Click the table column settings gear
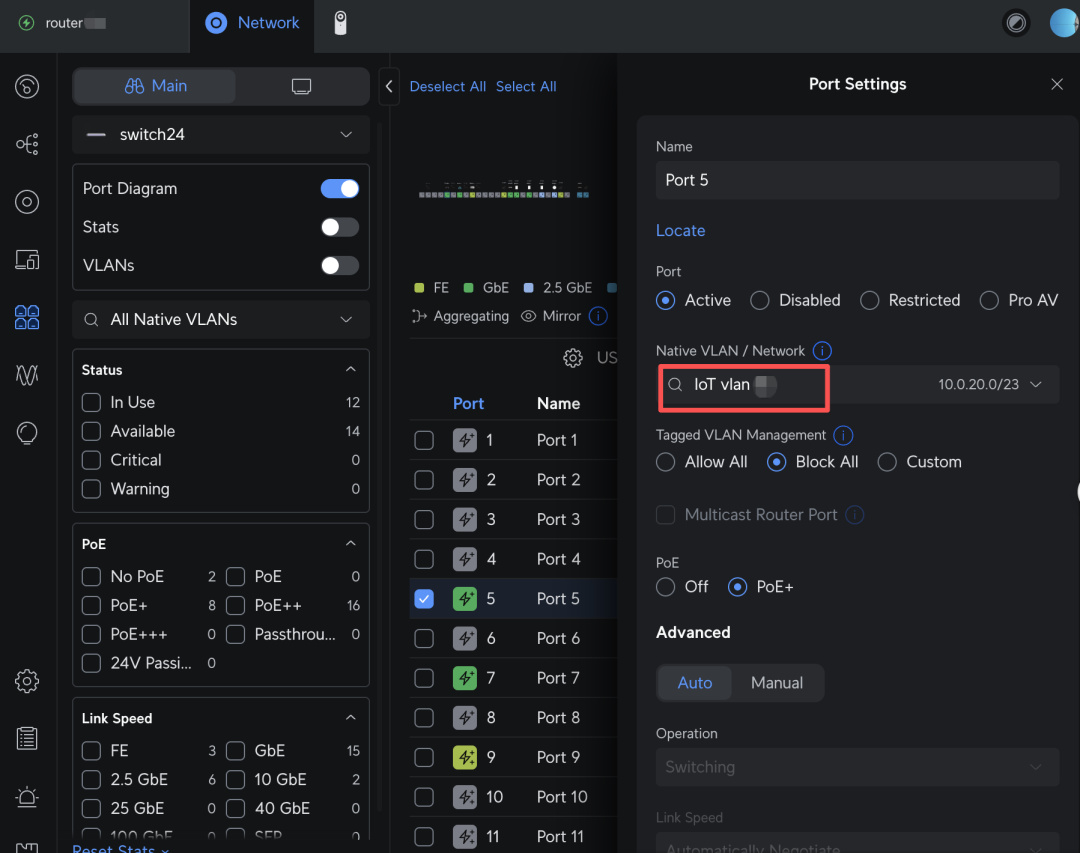 click(572, 358)
